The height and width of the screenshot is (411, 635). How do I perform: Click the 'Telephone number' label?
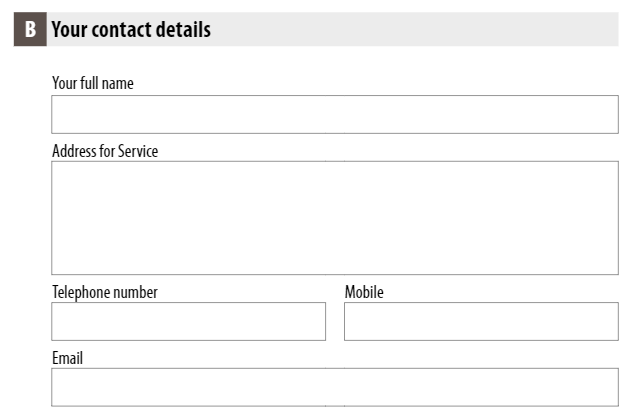click(105, 292)
